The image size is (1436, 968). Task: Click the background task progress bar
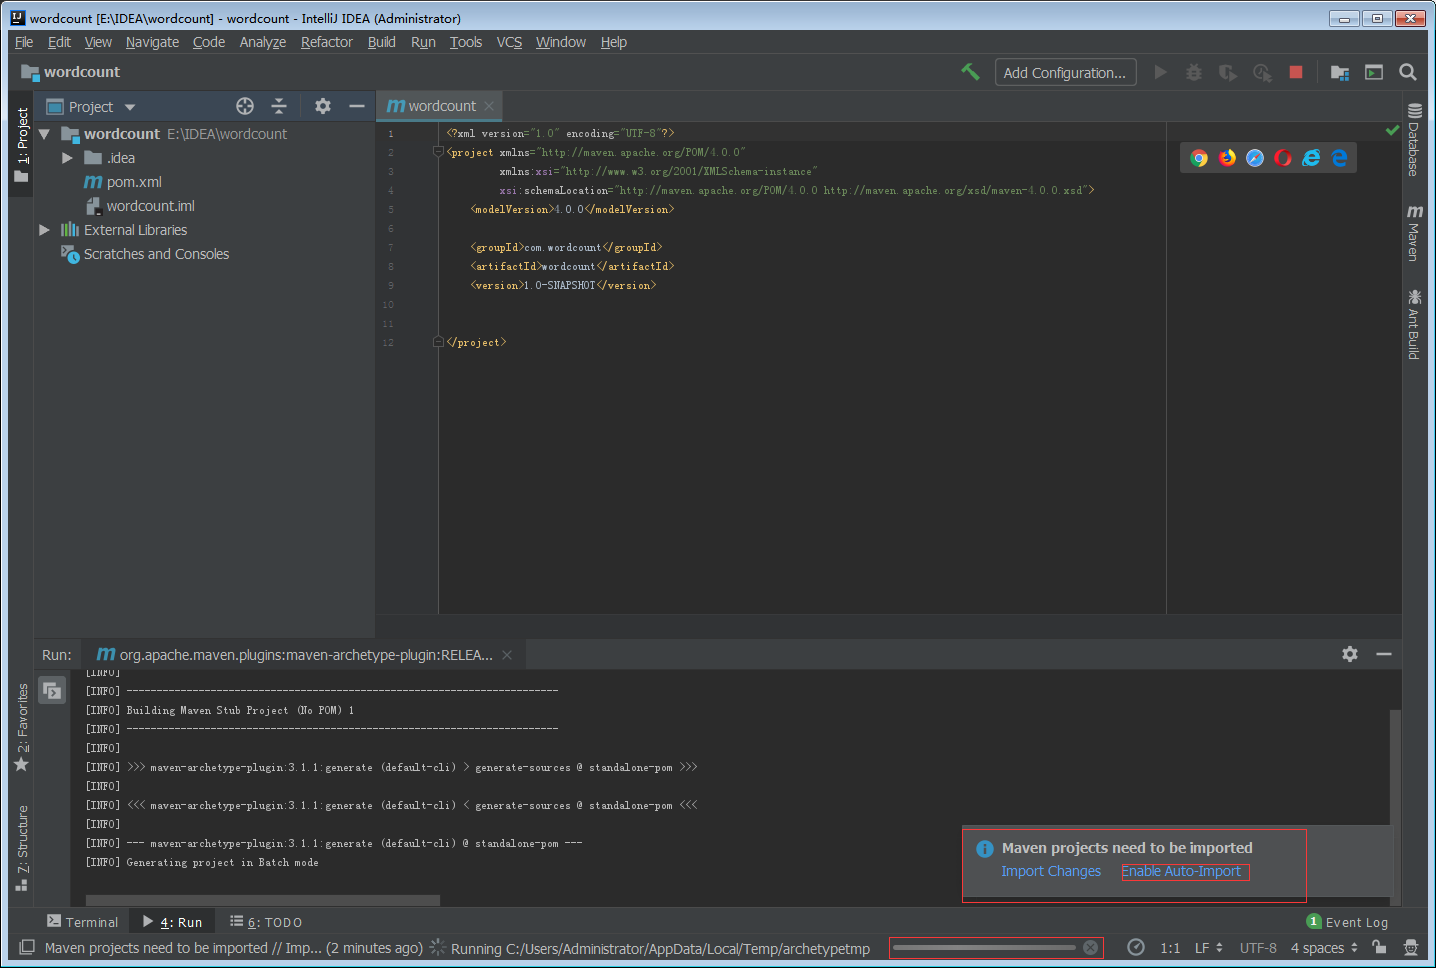(x=984, y=948)
